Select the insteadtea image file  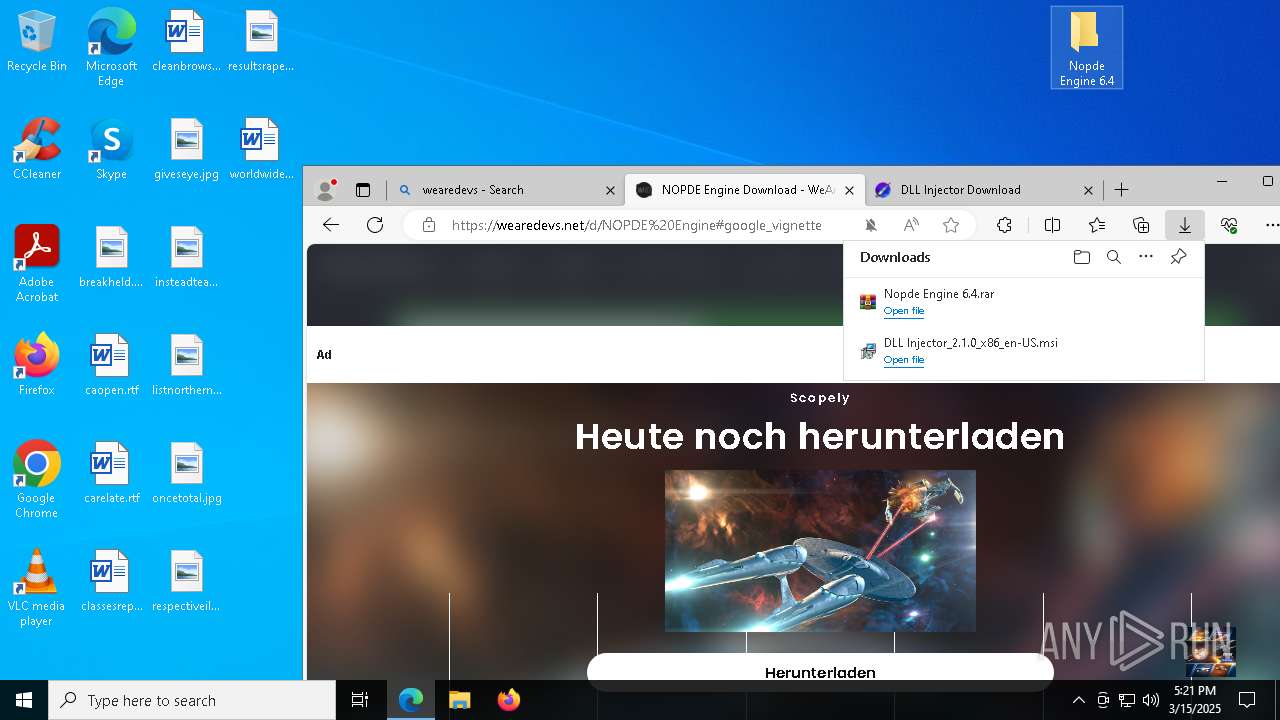tap(186, 258)
